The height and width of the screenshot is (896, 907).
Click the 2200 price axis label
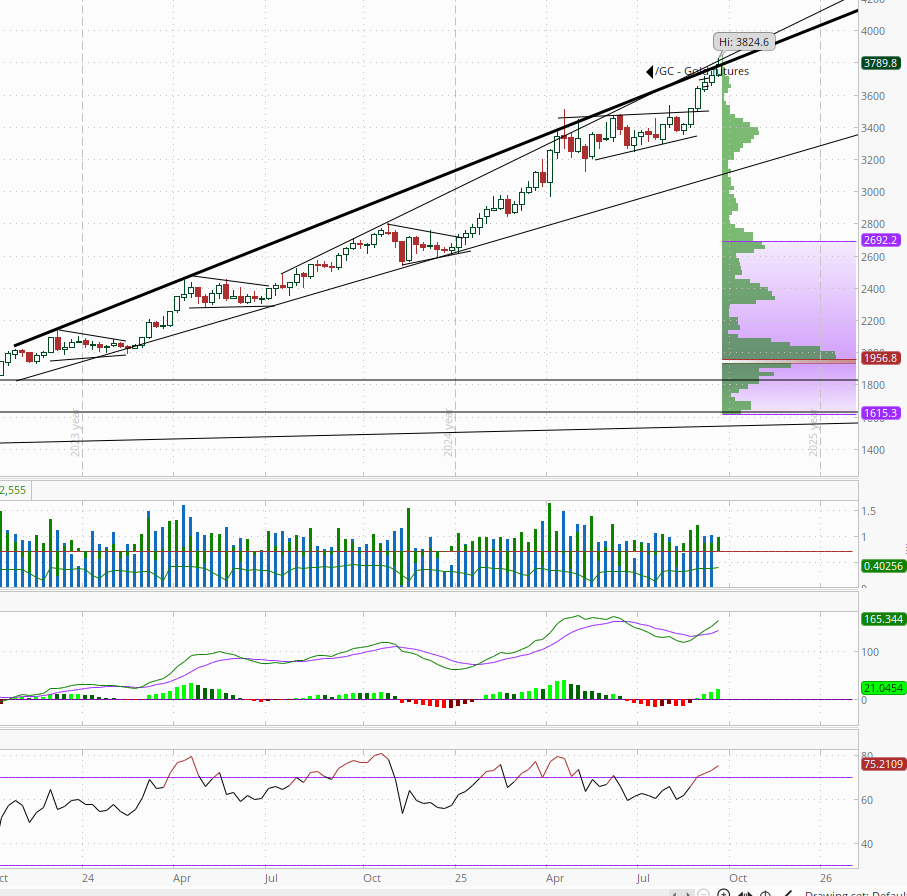click(x=873, y=321)
